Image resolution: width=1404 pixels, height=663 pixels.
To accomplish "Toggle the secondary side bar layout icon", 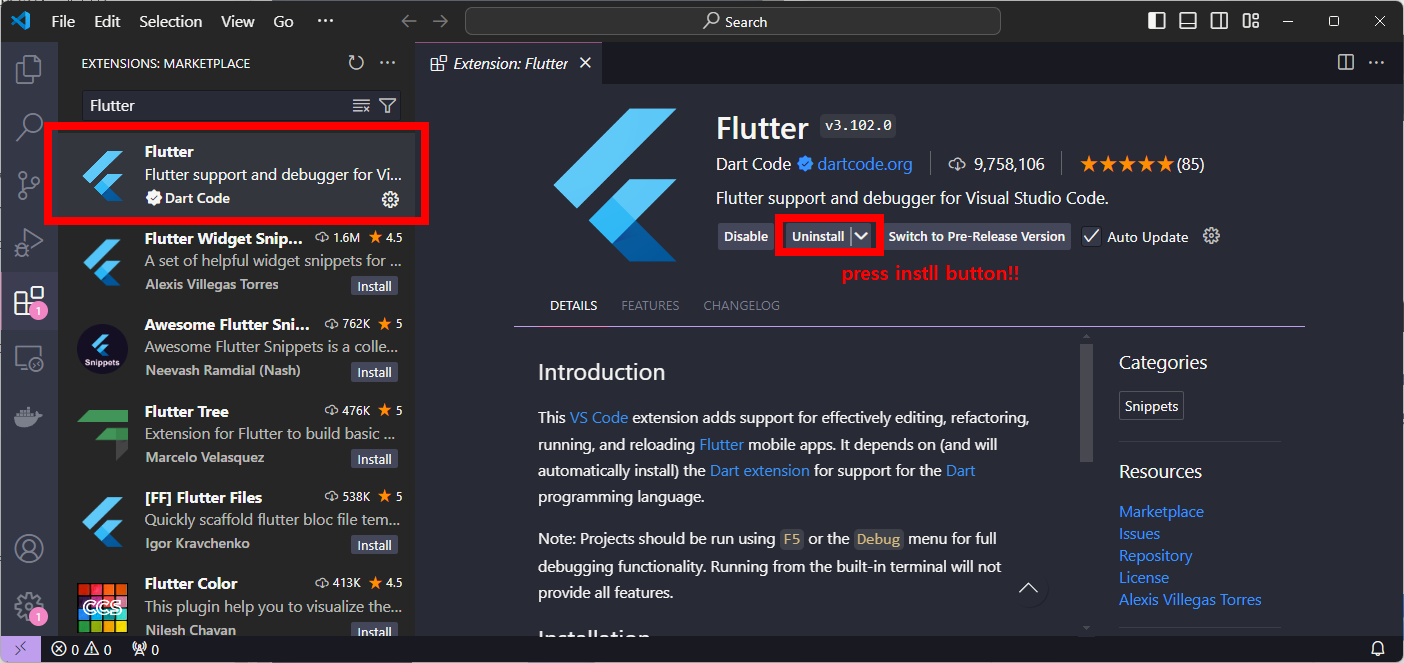I will (1219, 21).
